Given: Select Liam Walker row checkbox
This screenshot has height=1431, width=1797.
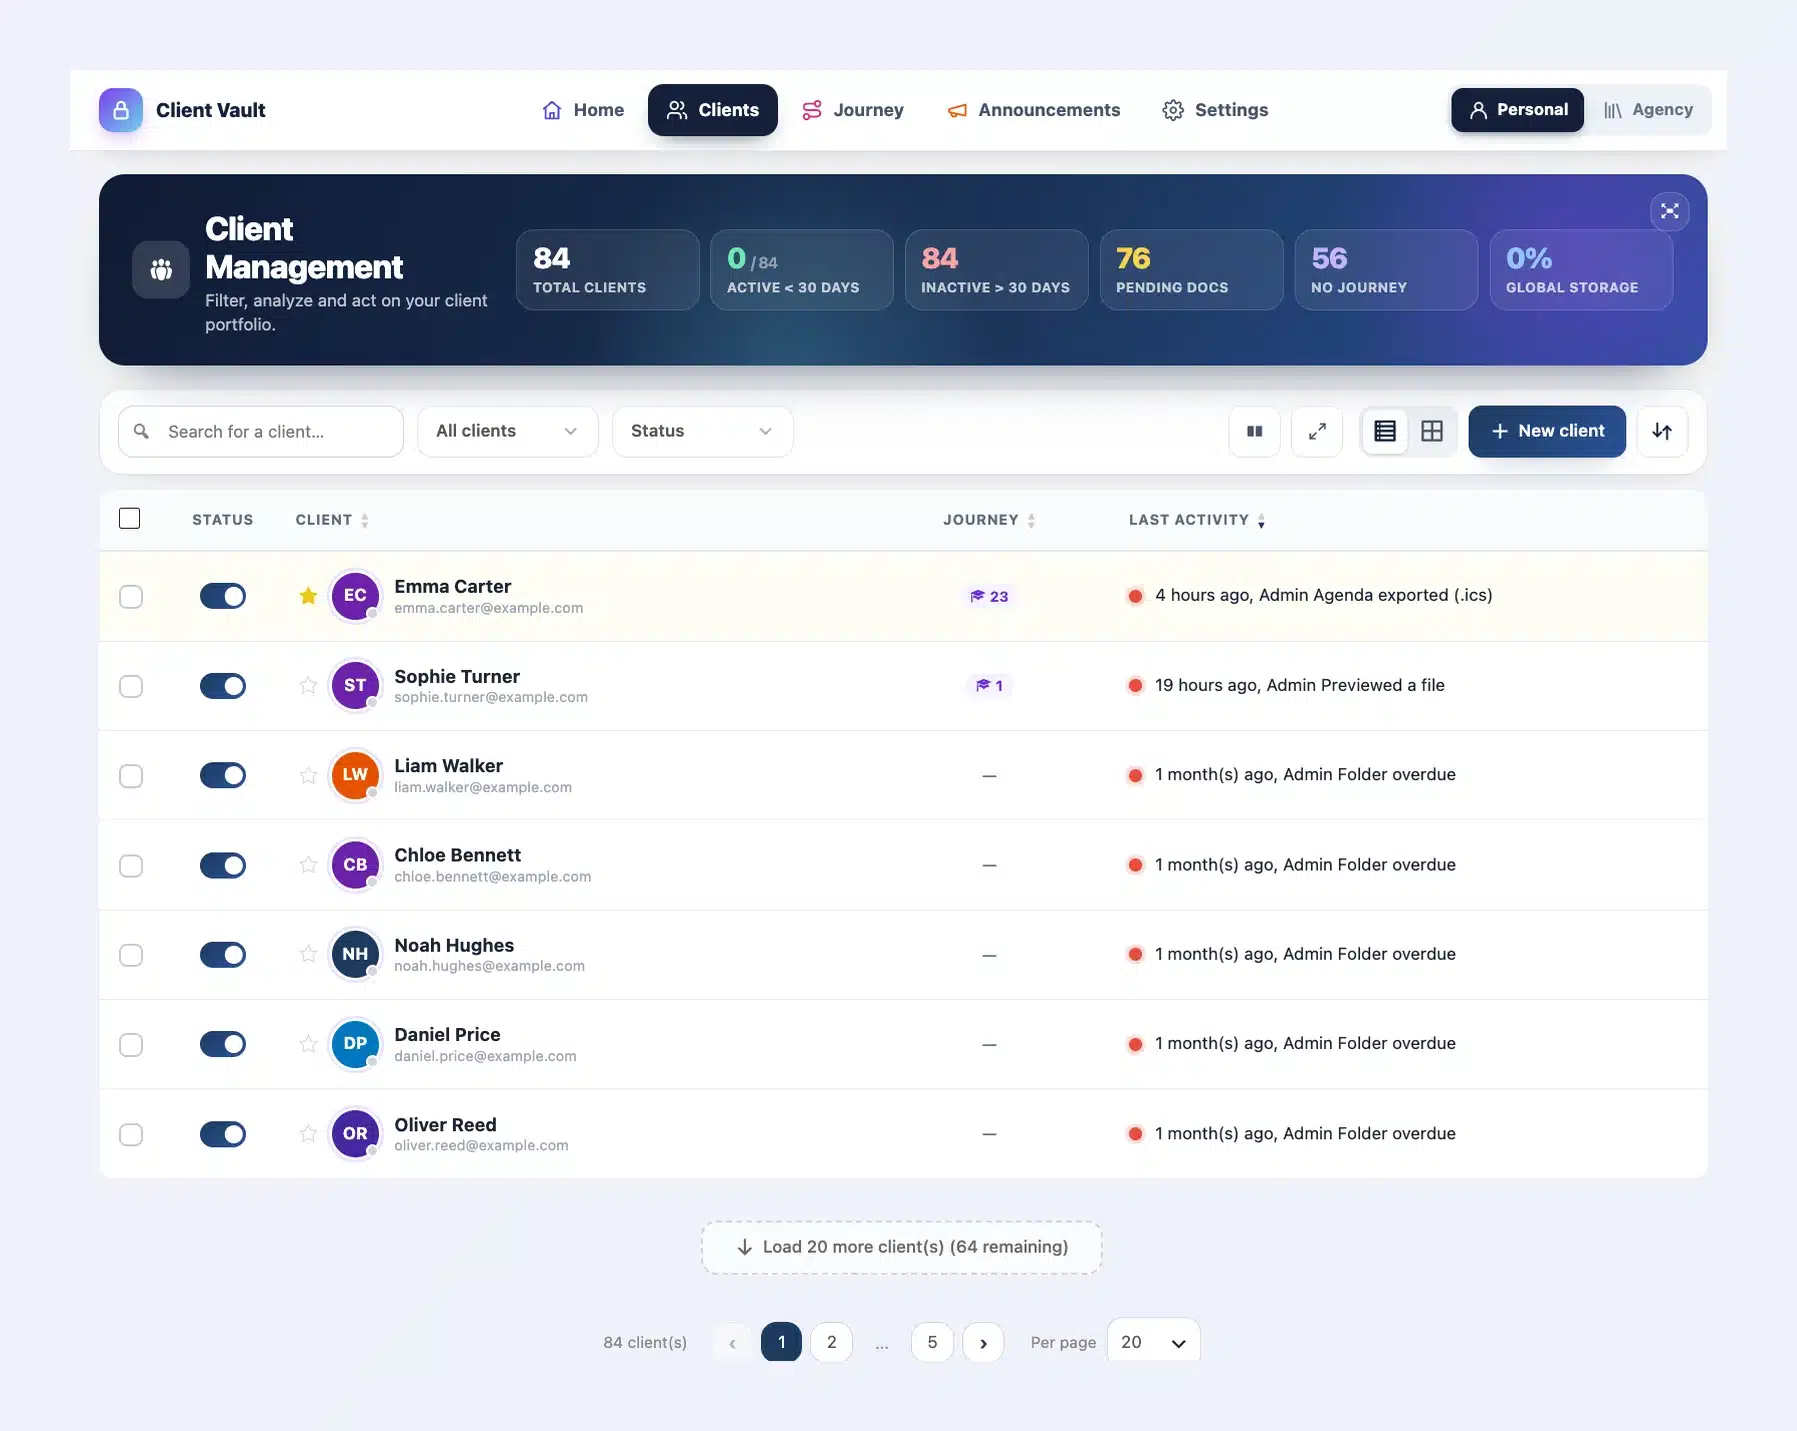Looking at the screenshot, I should pyautogui.click(x=131, y=776).
